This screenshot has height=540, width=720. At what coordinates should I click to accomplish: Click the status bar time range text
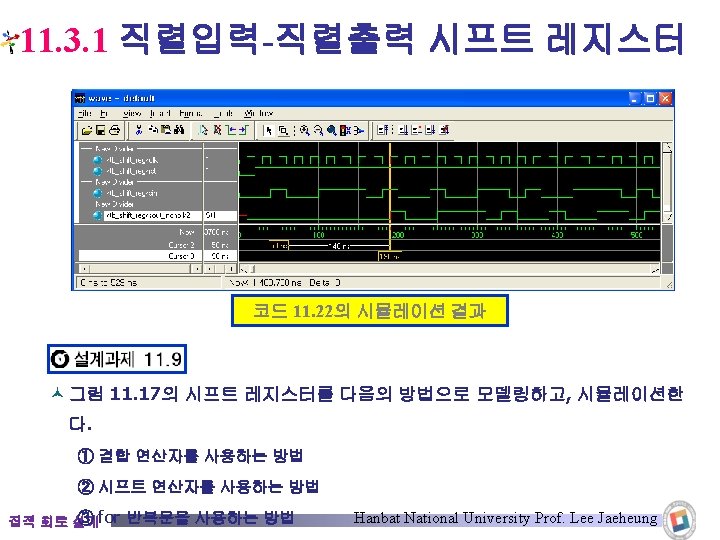pyautogui.click(x=109, y=283)
